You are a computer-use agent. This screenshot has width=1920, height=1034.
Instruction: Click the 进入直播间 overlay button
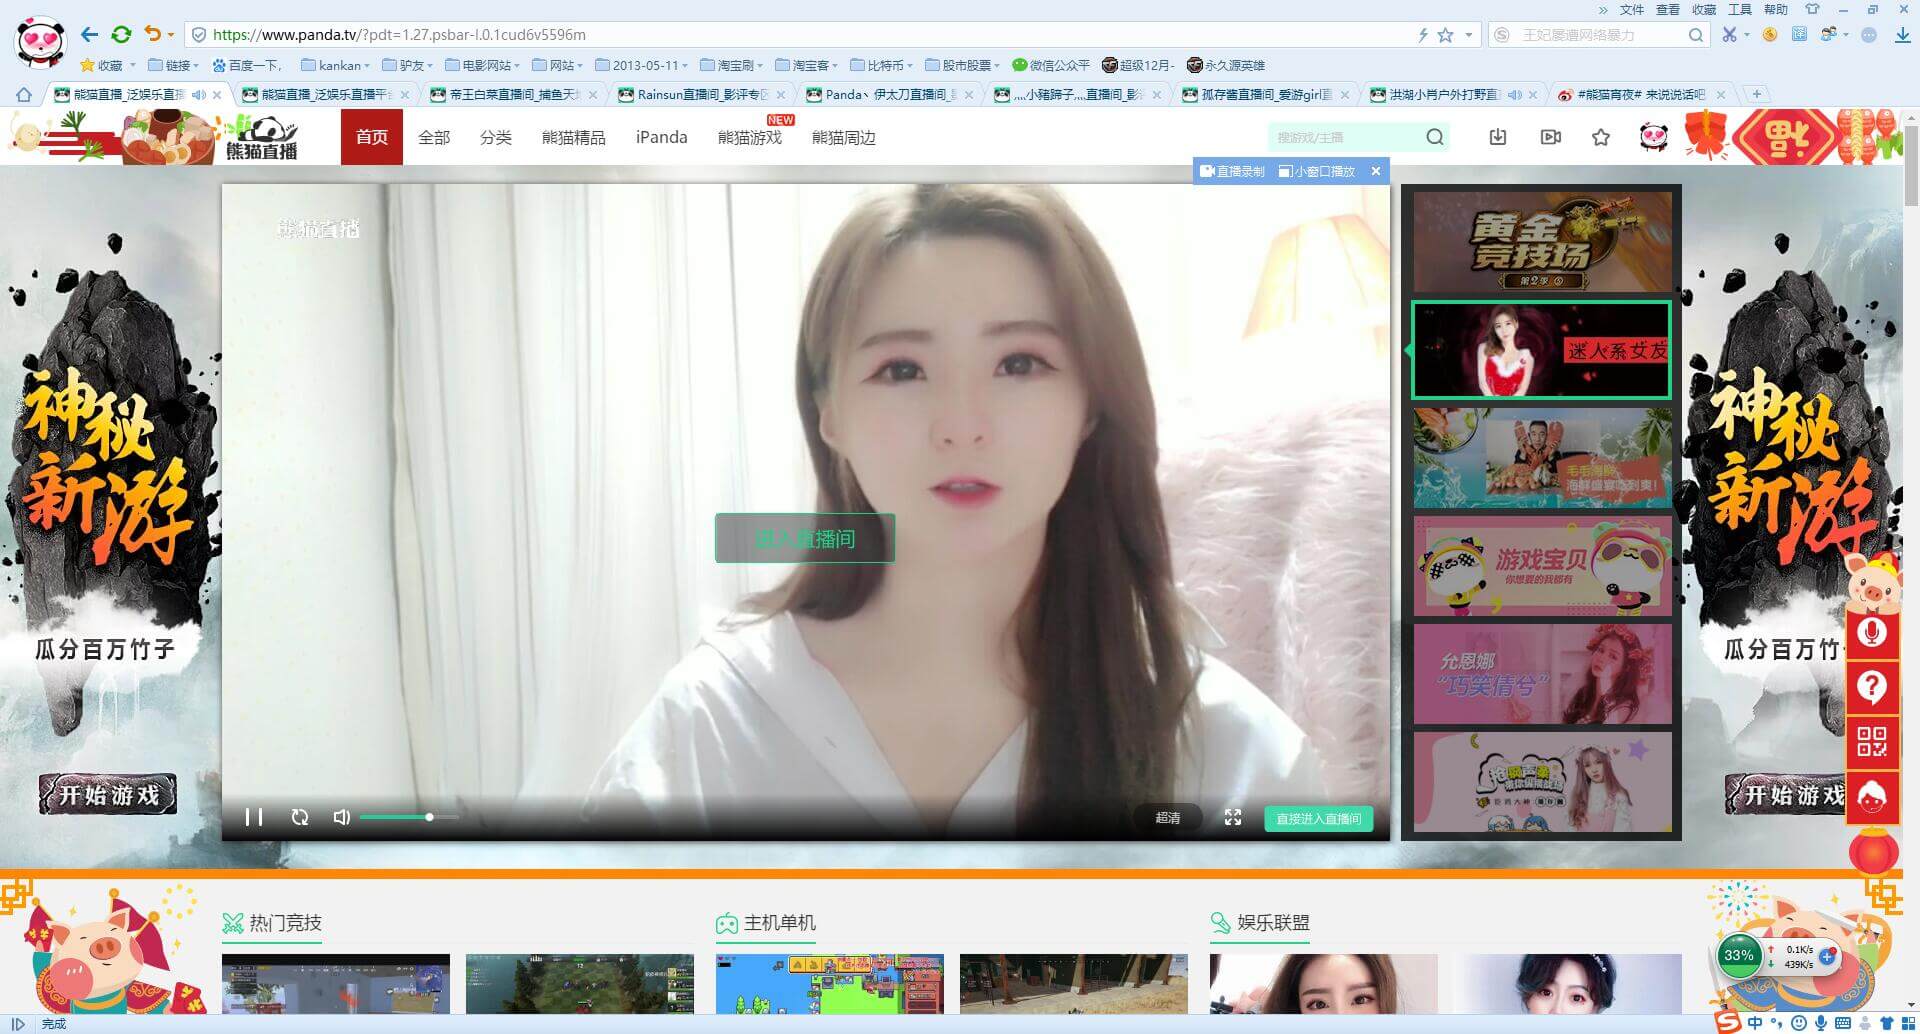(805, 539)
